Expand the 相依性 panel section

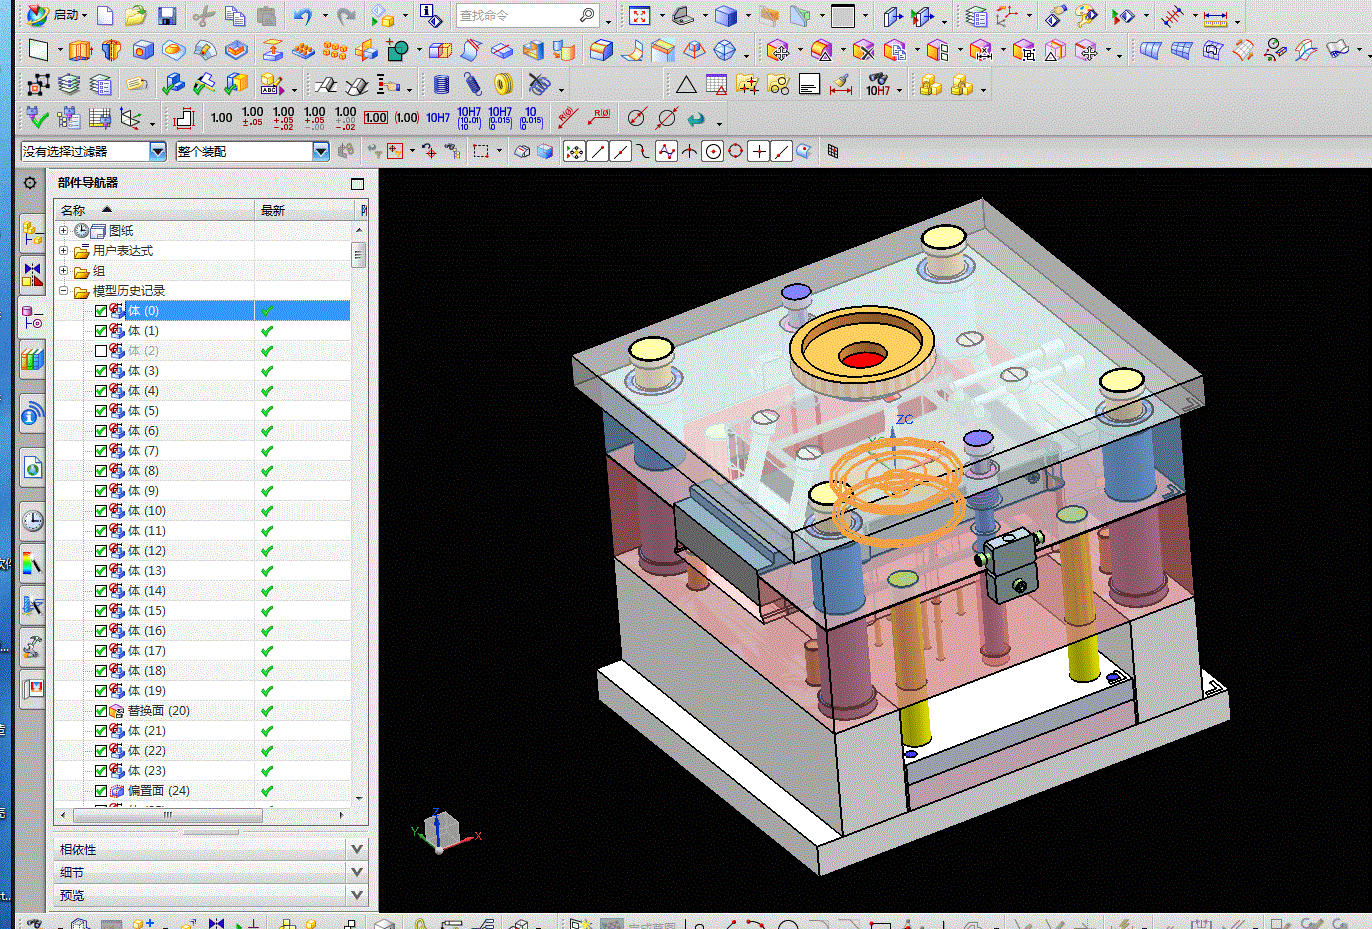pyautogui.click(x=357, y=849)
